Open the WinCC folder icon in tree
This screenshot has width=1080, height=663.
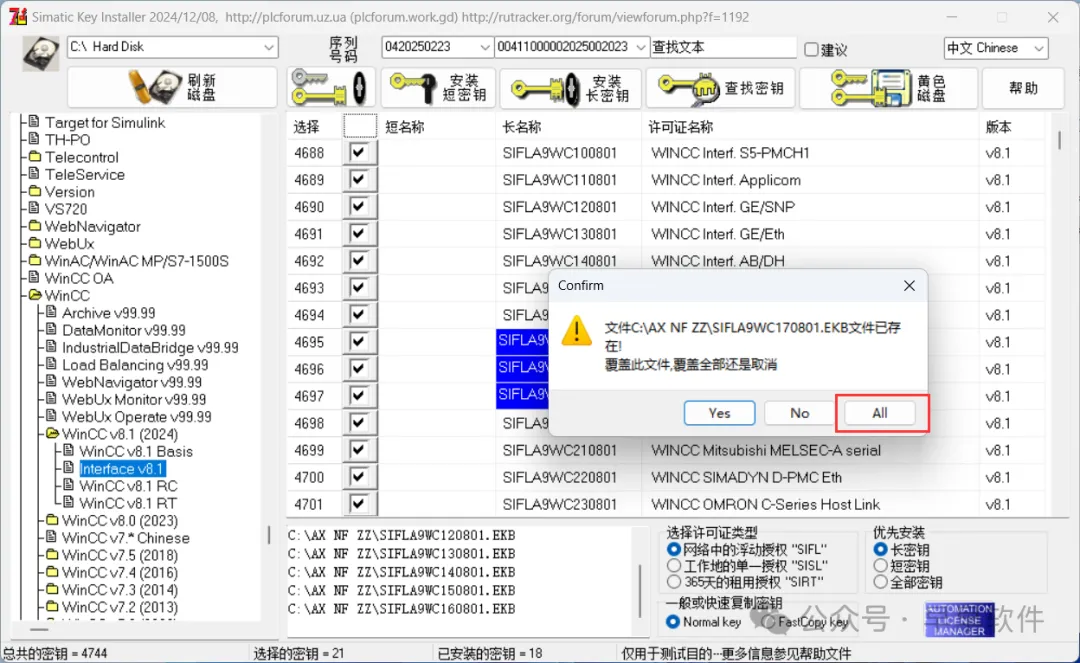[x=34, y=295]
